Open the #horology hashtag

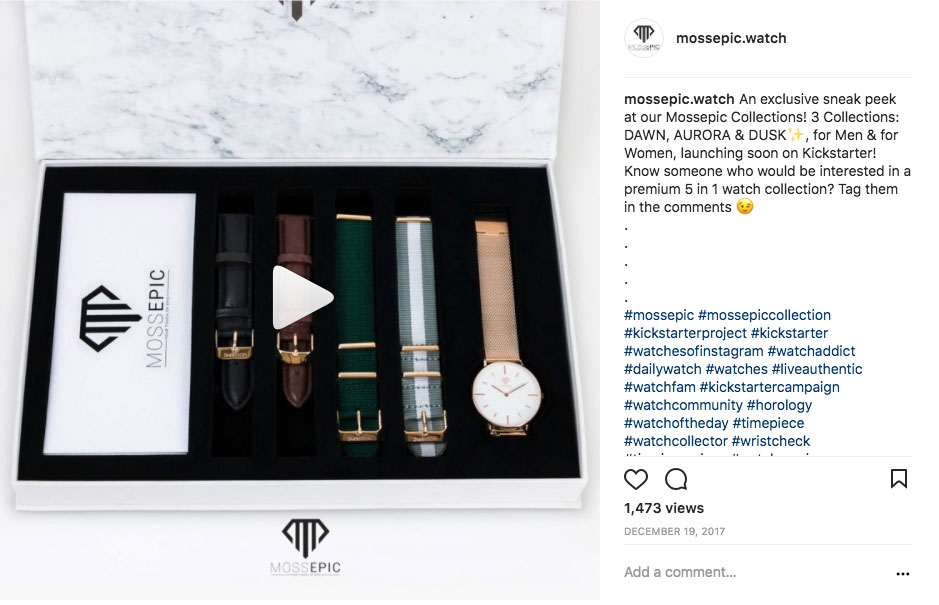[779, 405]
